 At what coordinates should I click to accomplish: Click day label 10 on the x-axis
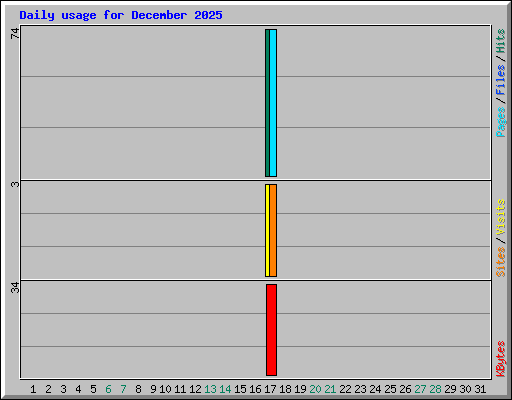coord(165,389)
